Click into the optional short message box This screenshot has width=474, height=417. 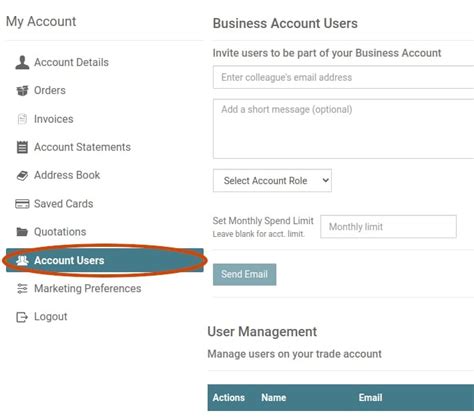pos(343,129)
